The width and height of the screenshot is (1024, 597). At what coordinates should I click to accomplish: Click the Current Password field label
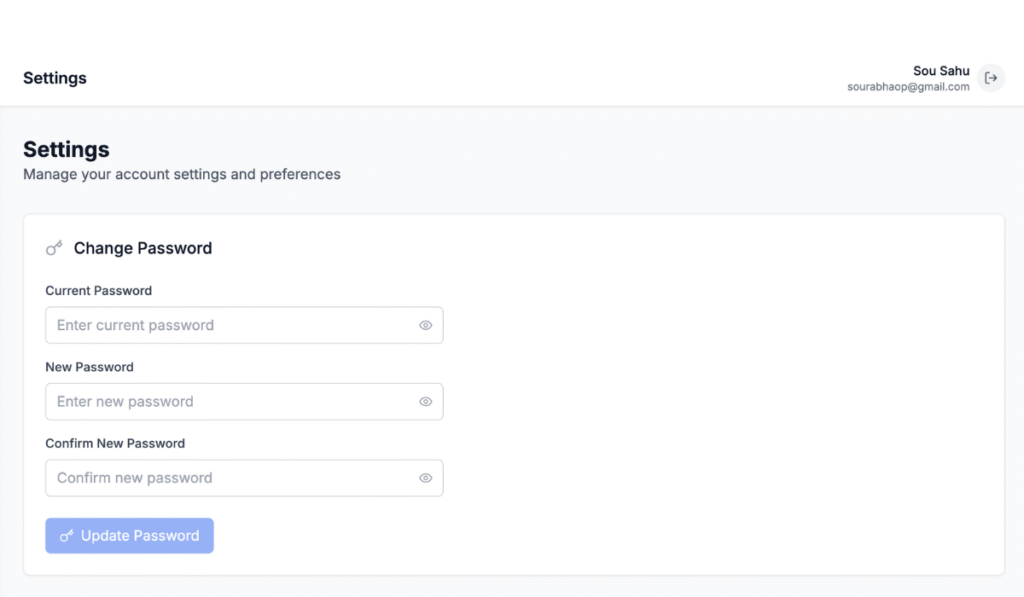pyautogui.click(x=98, y=291)
